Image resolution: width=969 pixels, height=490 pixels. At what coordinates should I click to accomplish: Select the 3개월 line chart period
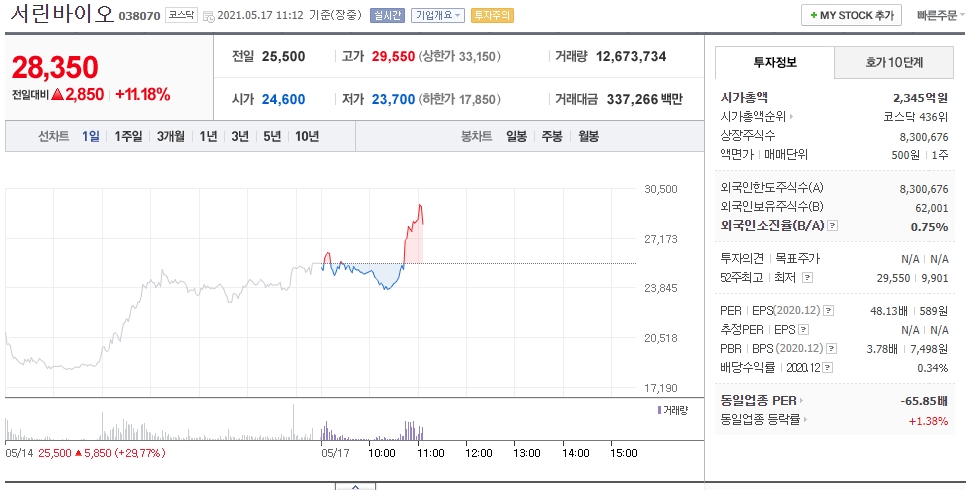pos(171,137)
